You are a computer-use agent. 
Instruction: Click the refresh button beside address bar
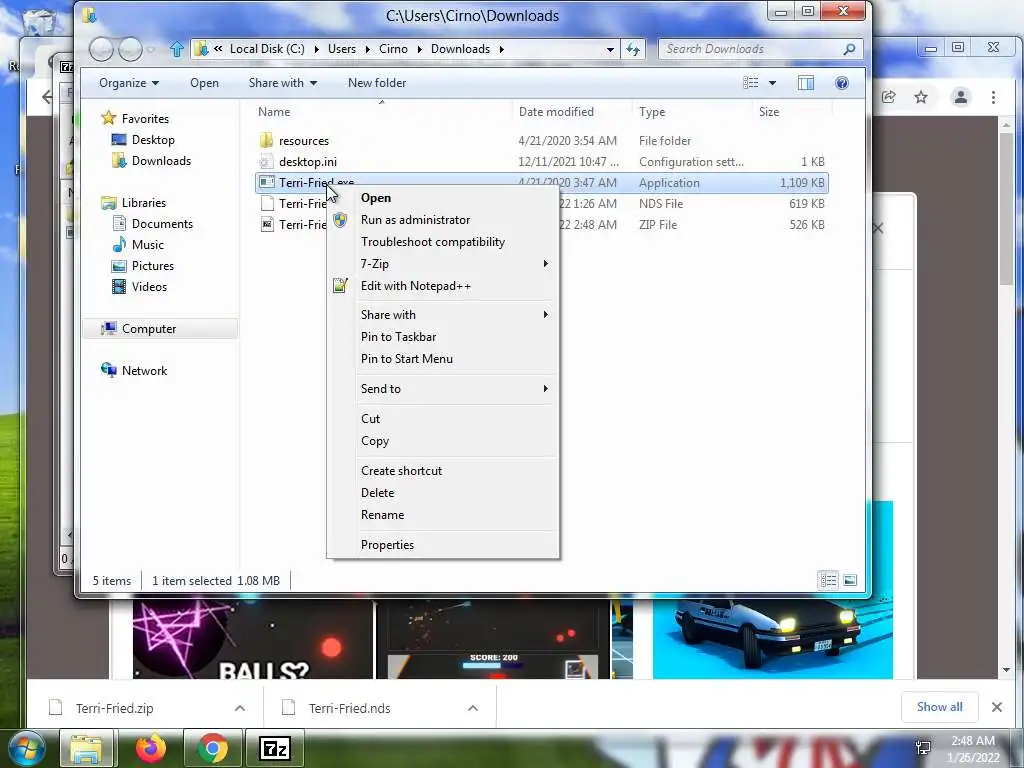tap(633, 49)
